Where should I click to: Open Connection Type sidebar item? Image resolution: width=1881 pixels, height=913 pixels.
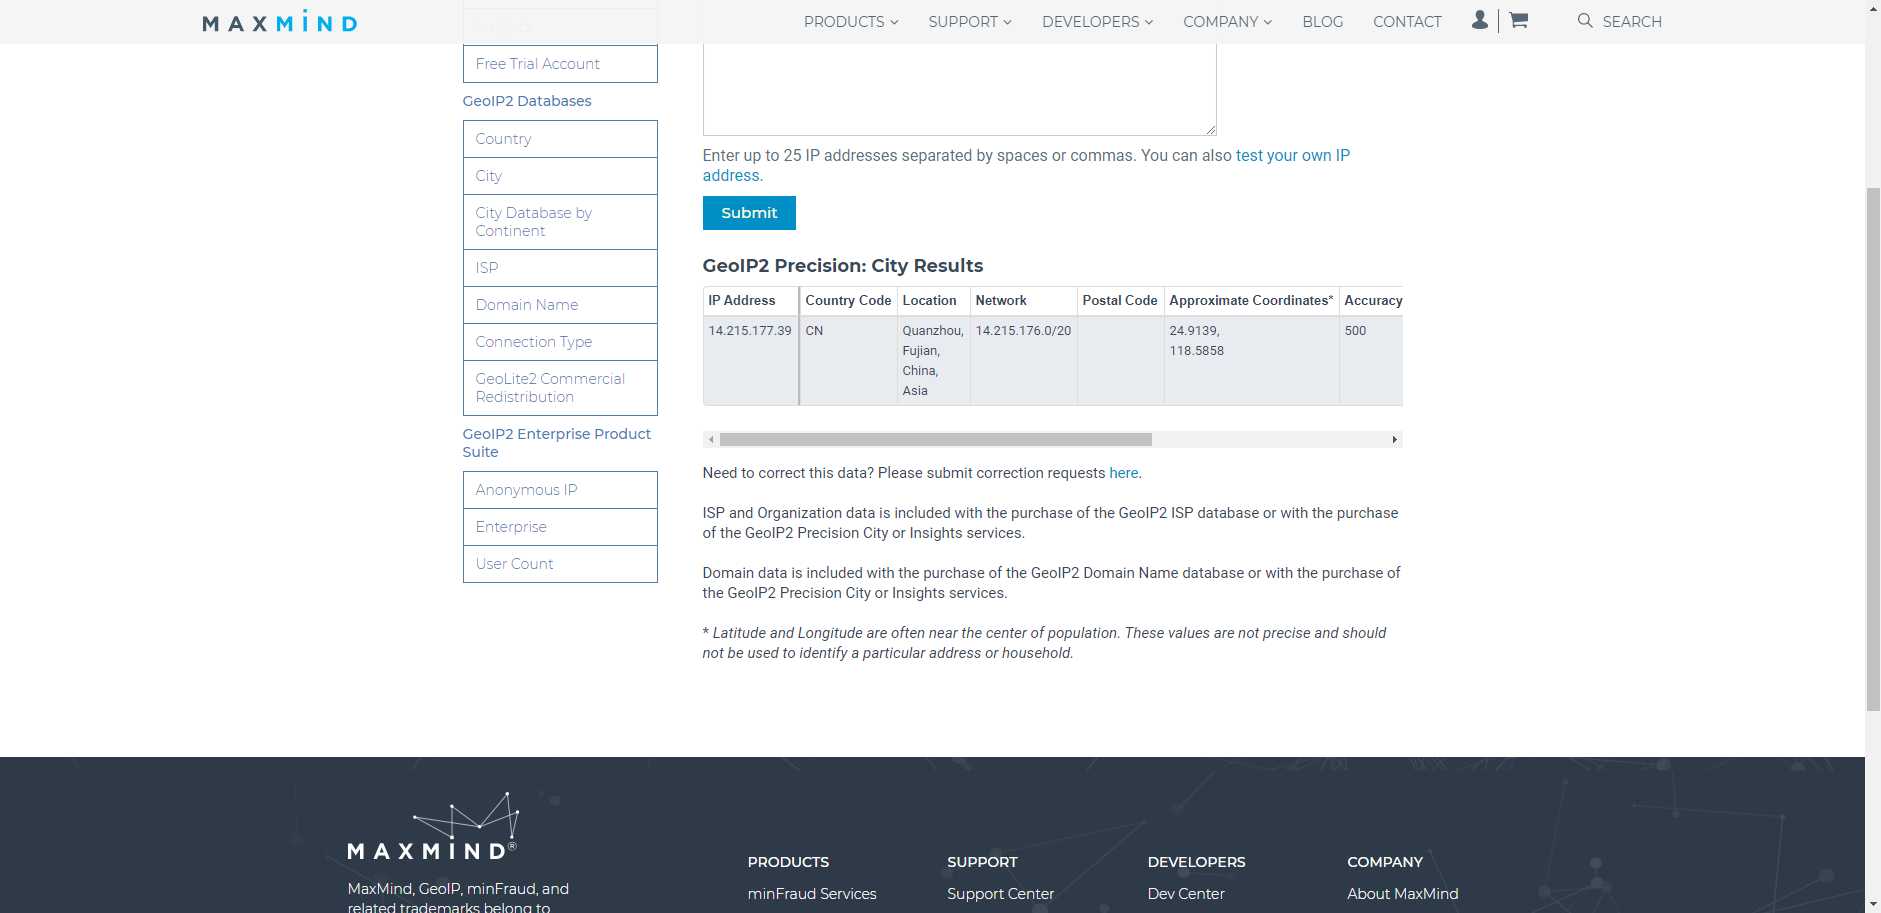[560, 342]
